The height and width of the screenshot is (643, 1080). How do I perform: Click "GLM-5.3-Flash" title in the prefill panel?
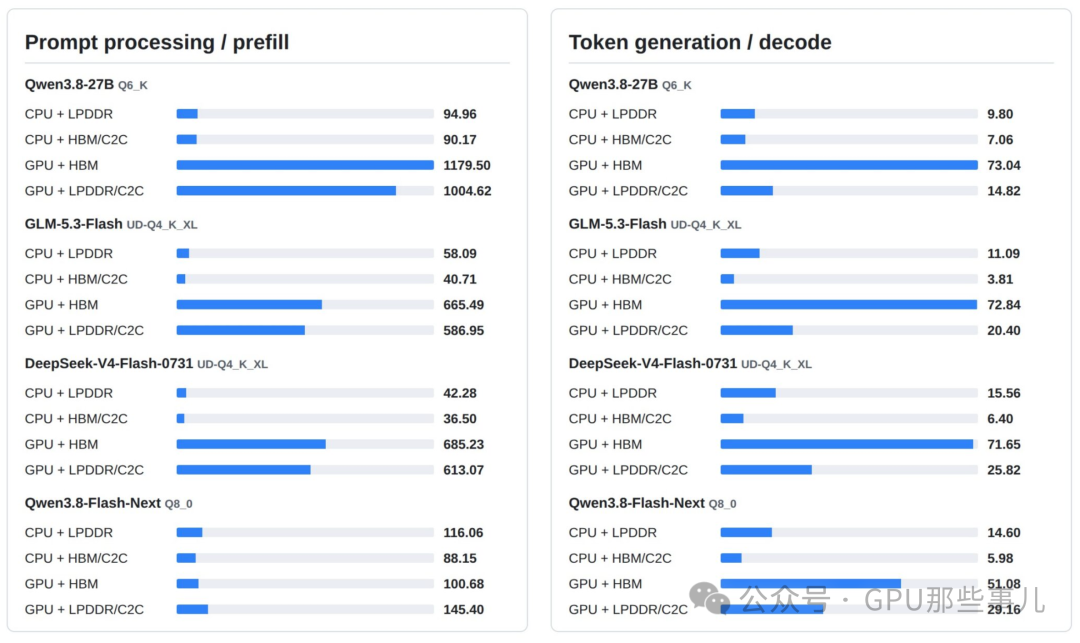[74, 224]
